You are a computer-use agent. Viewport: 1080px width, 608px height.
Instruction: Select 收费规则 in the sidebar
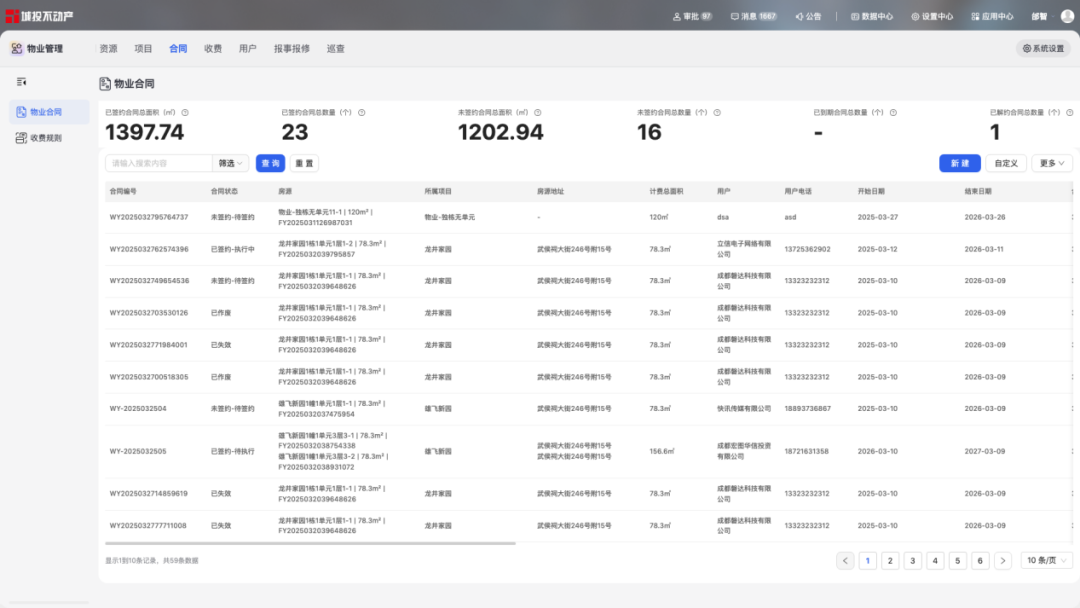pyautogui.click(x=46, y=138)
